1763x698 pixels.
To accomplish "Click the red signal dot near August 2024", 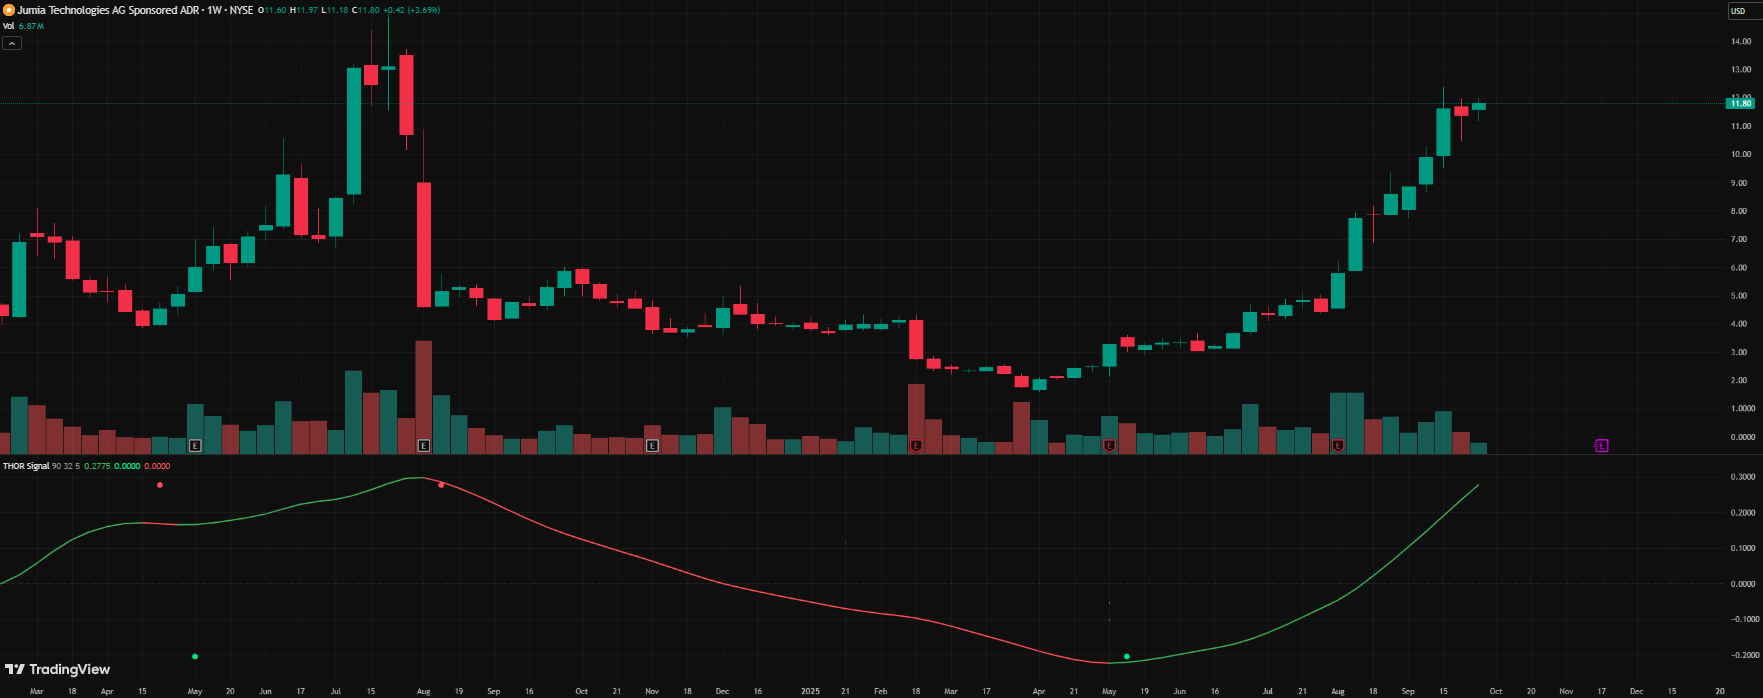I will pyautogui.click(x=441, y=485).
